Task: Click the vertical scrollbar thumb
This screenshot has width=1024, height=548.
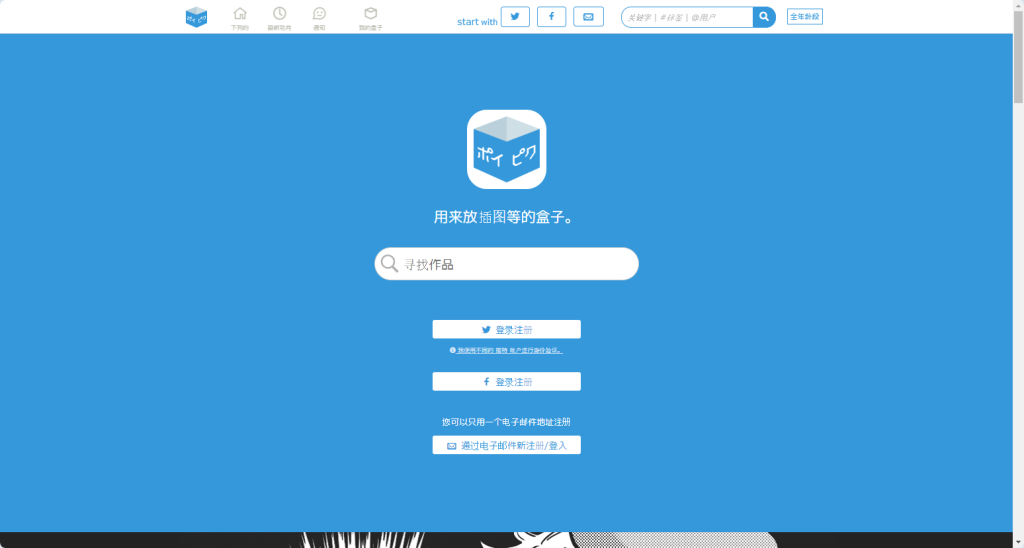Action: click(1018, 57)
